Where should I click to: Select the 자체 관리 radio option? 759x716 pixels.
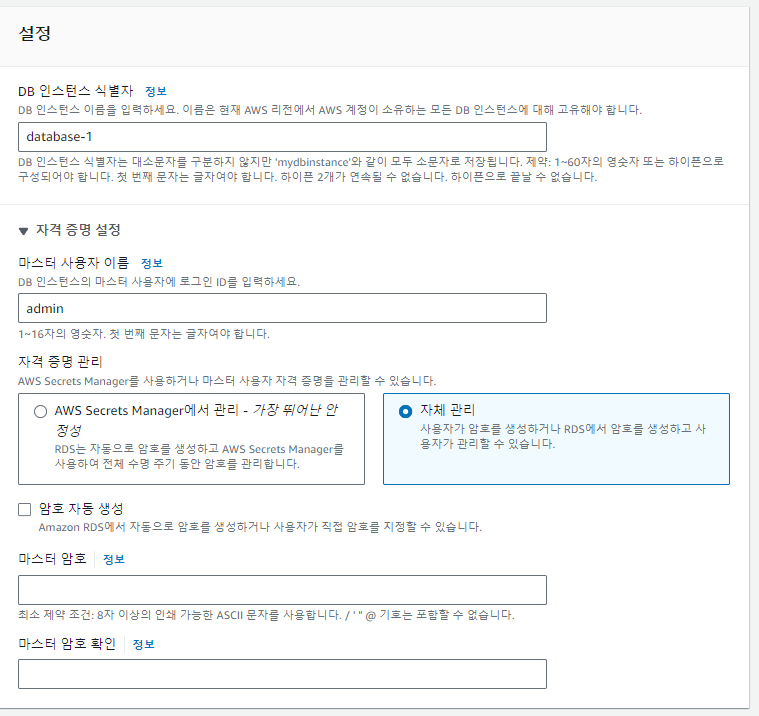pos(406,411)
